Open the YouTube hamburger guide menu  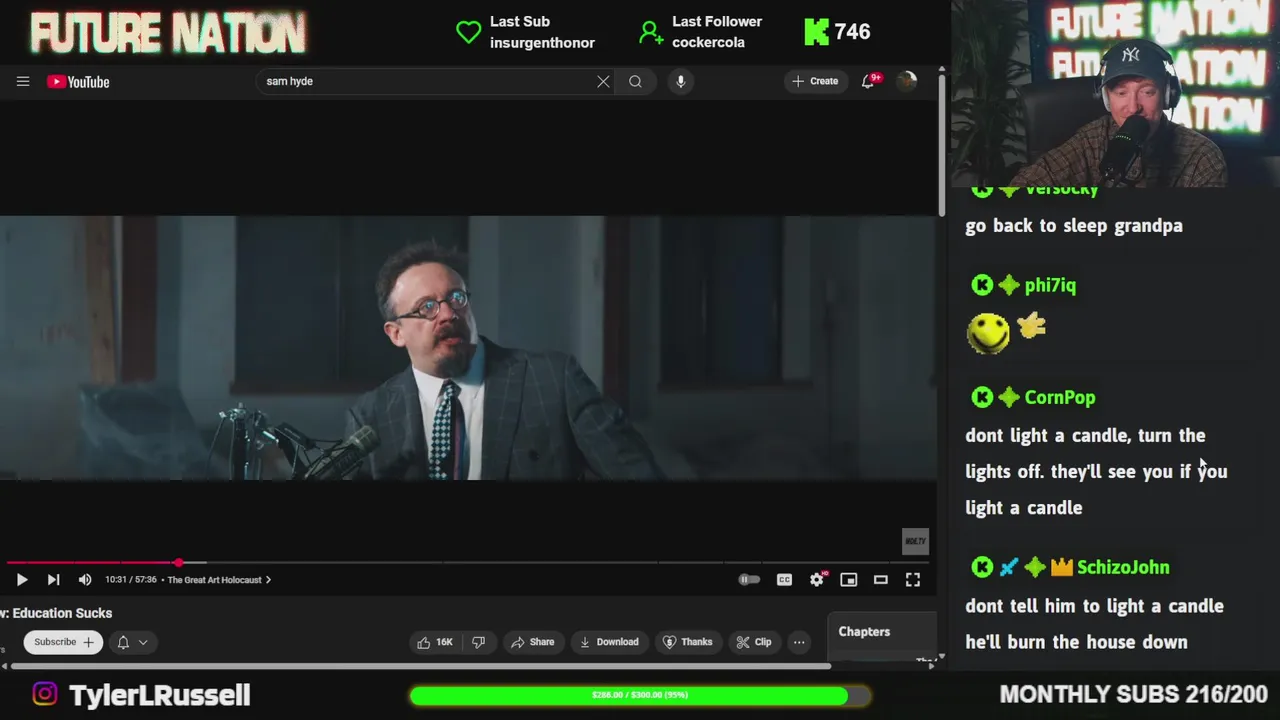(23, 82)
